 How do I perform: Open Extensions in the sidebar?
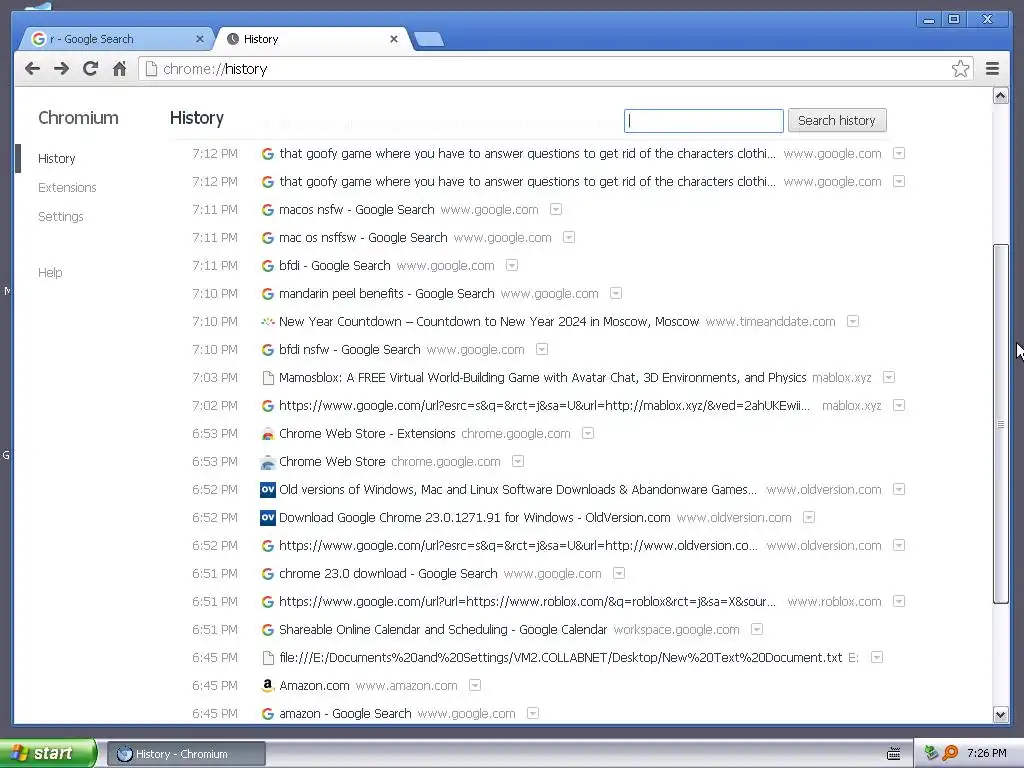tap(67, 187)
